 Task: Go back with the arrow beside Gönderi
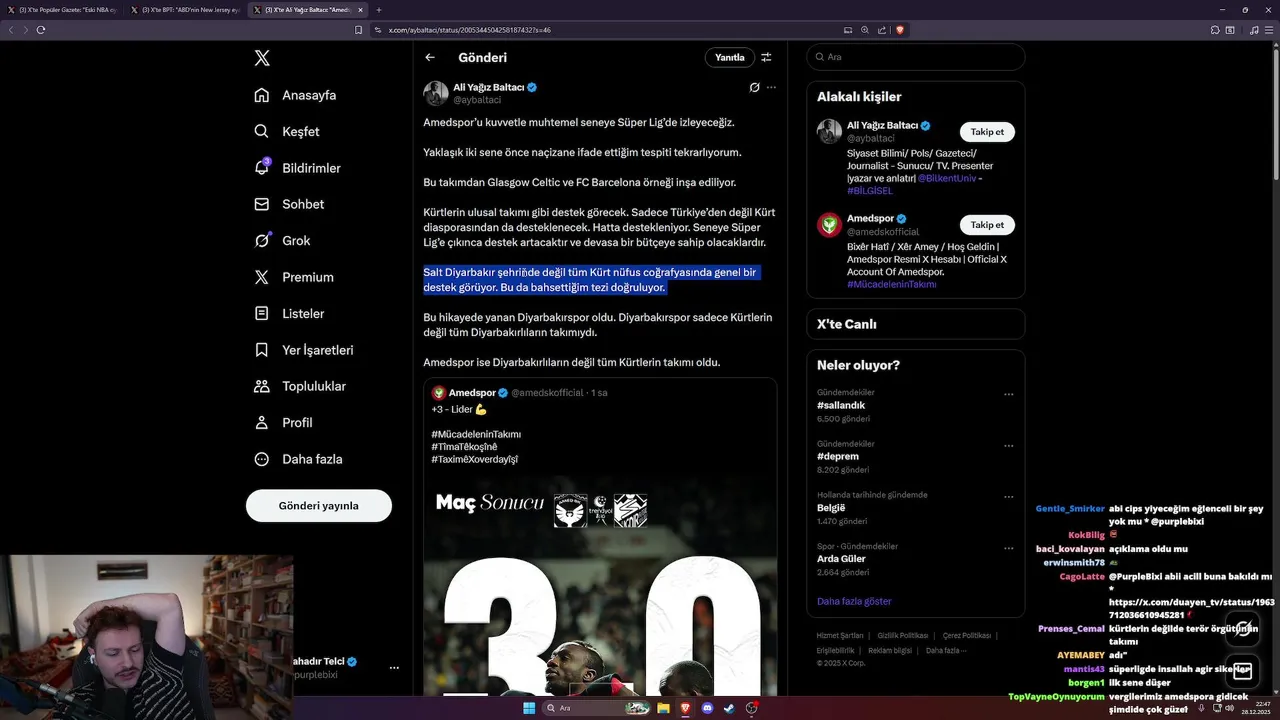pos(430,57)
